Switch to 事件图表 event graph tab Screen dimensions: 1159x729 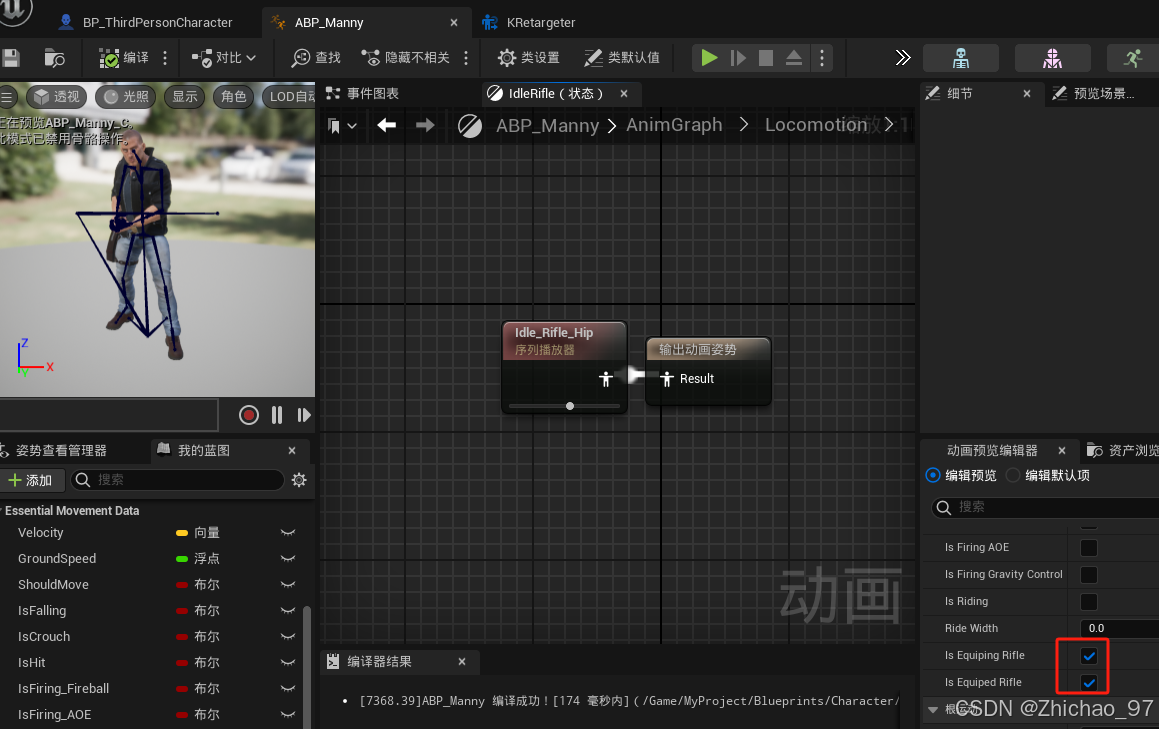pyautogui.click(x=363, y=93)
